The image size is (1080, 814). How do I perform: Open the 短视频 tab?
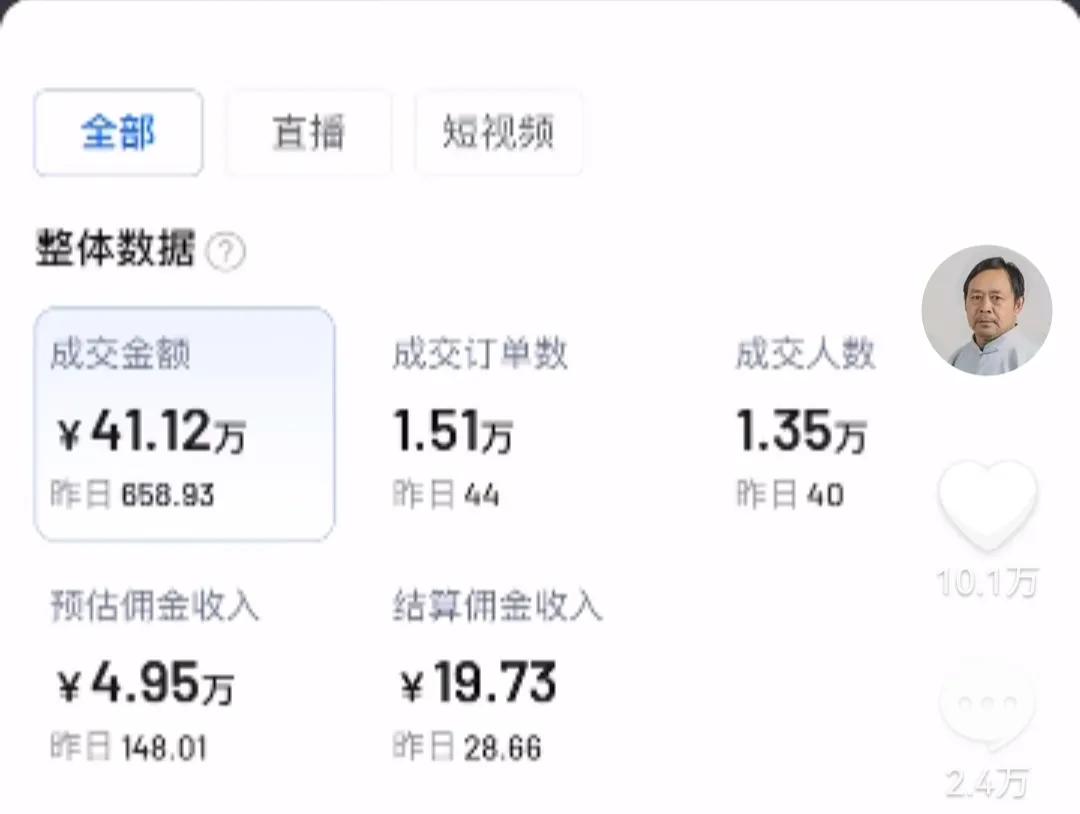pyautogui.click(x=498, y=133)
